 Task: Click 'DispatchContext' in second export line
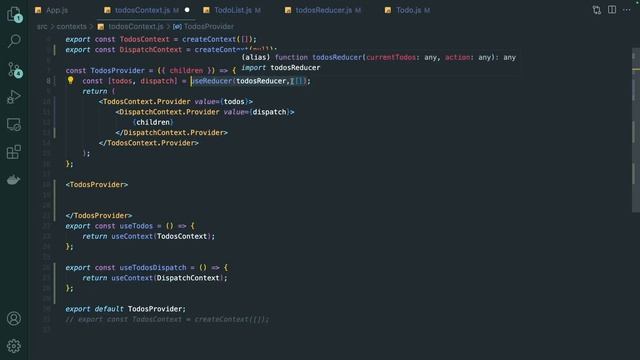click(x=151, y=50)
